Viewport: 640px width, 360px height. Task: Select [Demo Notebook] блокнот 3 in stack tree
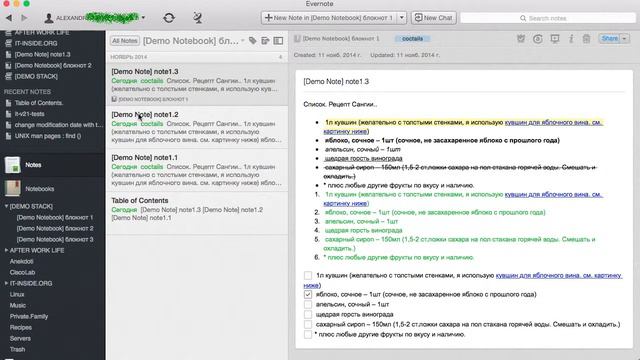55,240
